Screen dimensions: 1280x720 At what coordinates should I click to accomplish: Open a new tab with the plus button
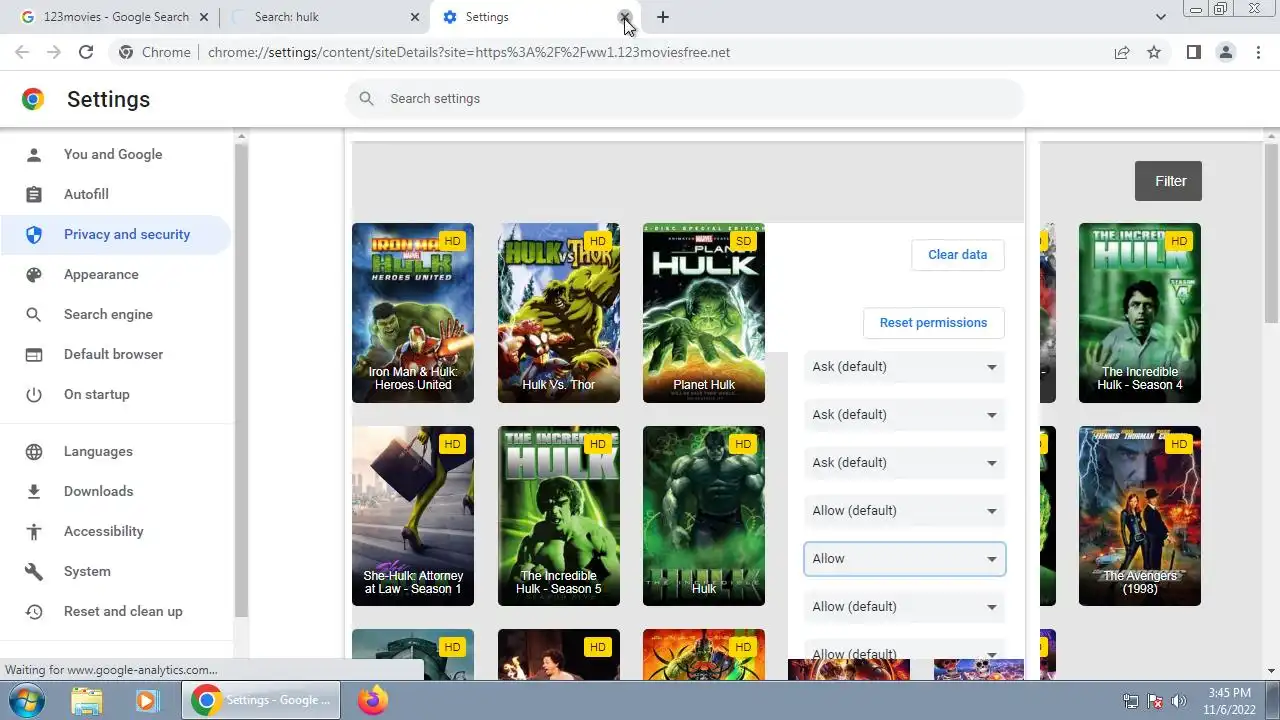[662, 17]
